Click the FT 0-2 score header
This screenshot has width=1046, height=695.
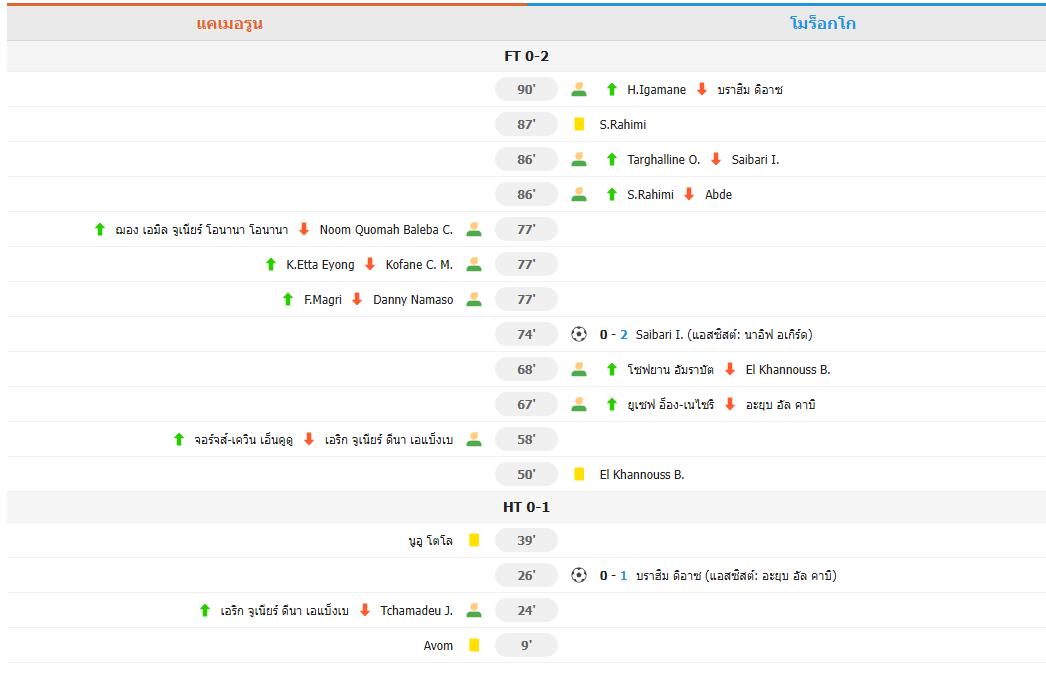pos(526,56)
